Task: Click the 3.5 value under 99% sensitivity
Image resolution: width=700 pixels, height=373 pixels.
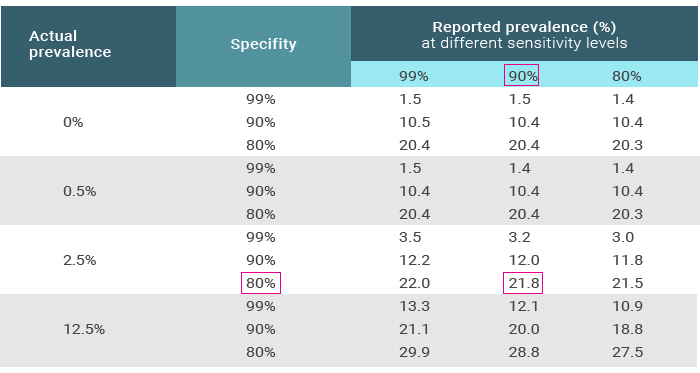Action: coord(410,237)
